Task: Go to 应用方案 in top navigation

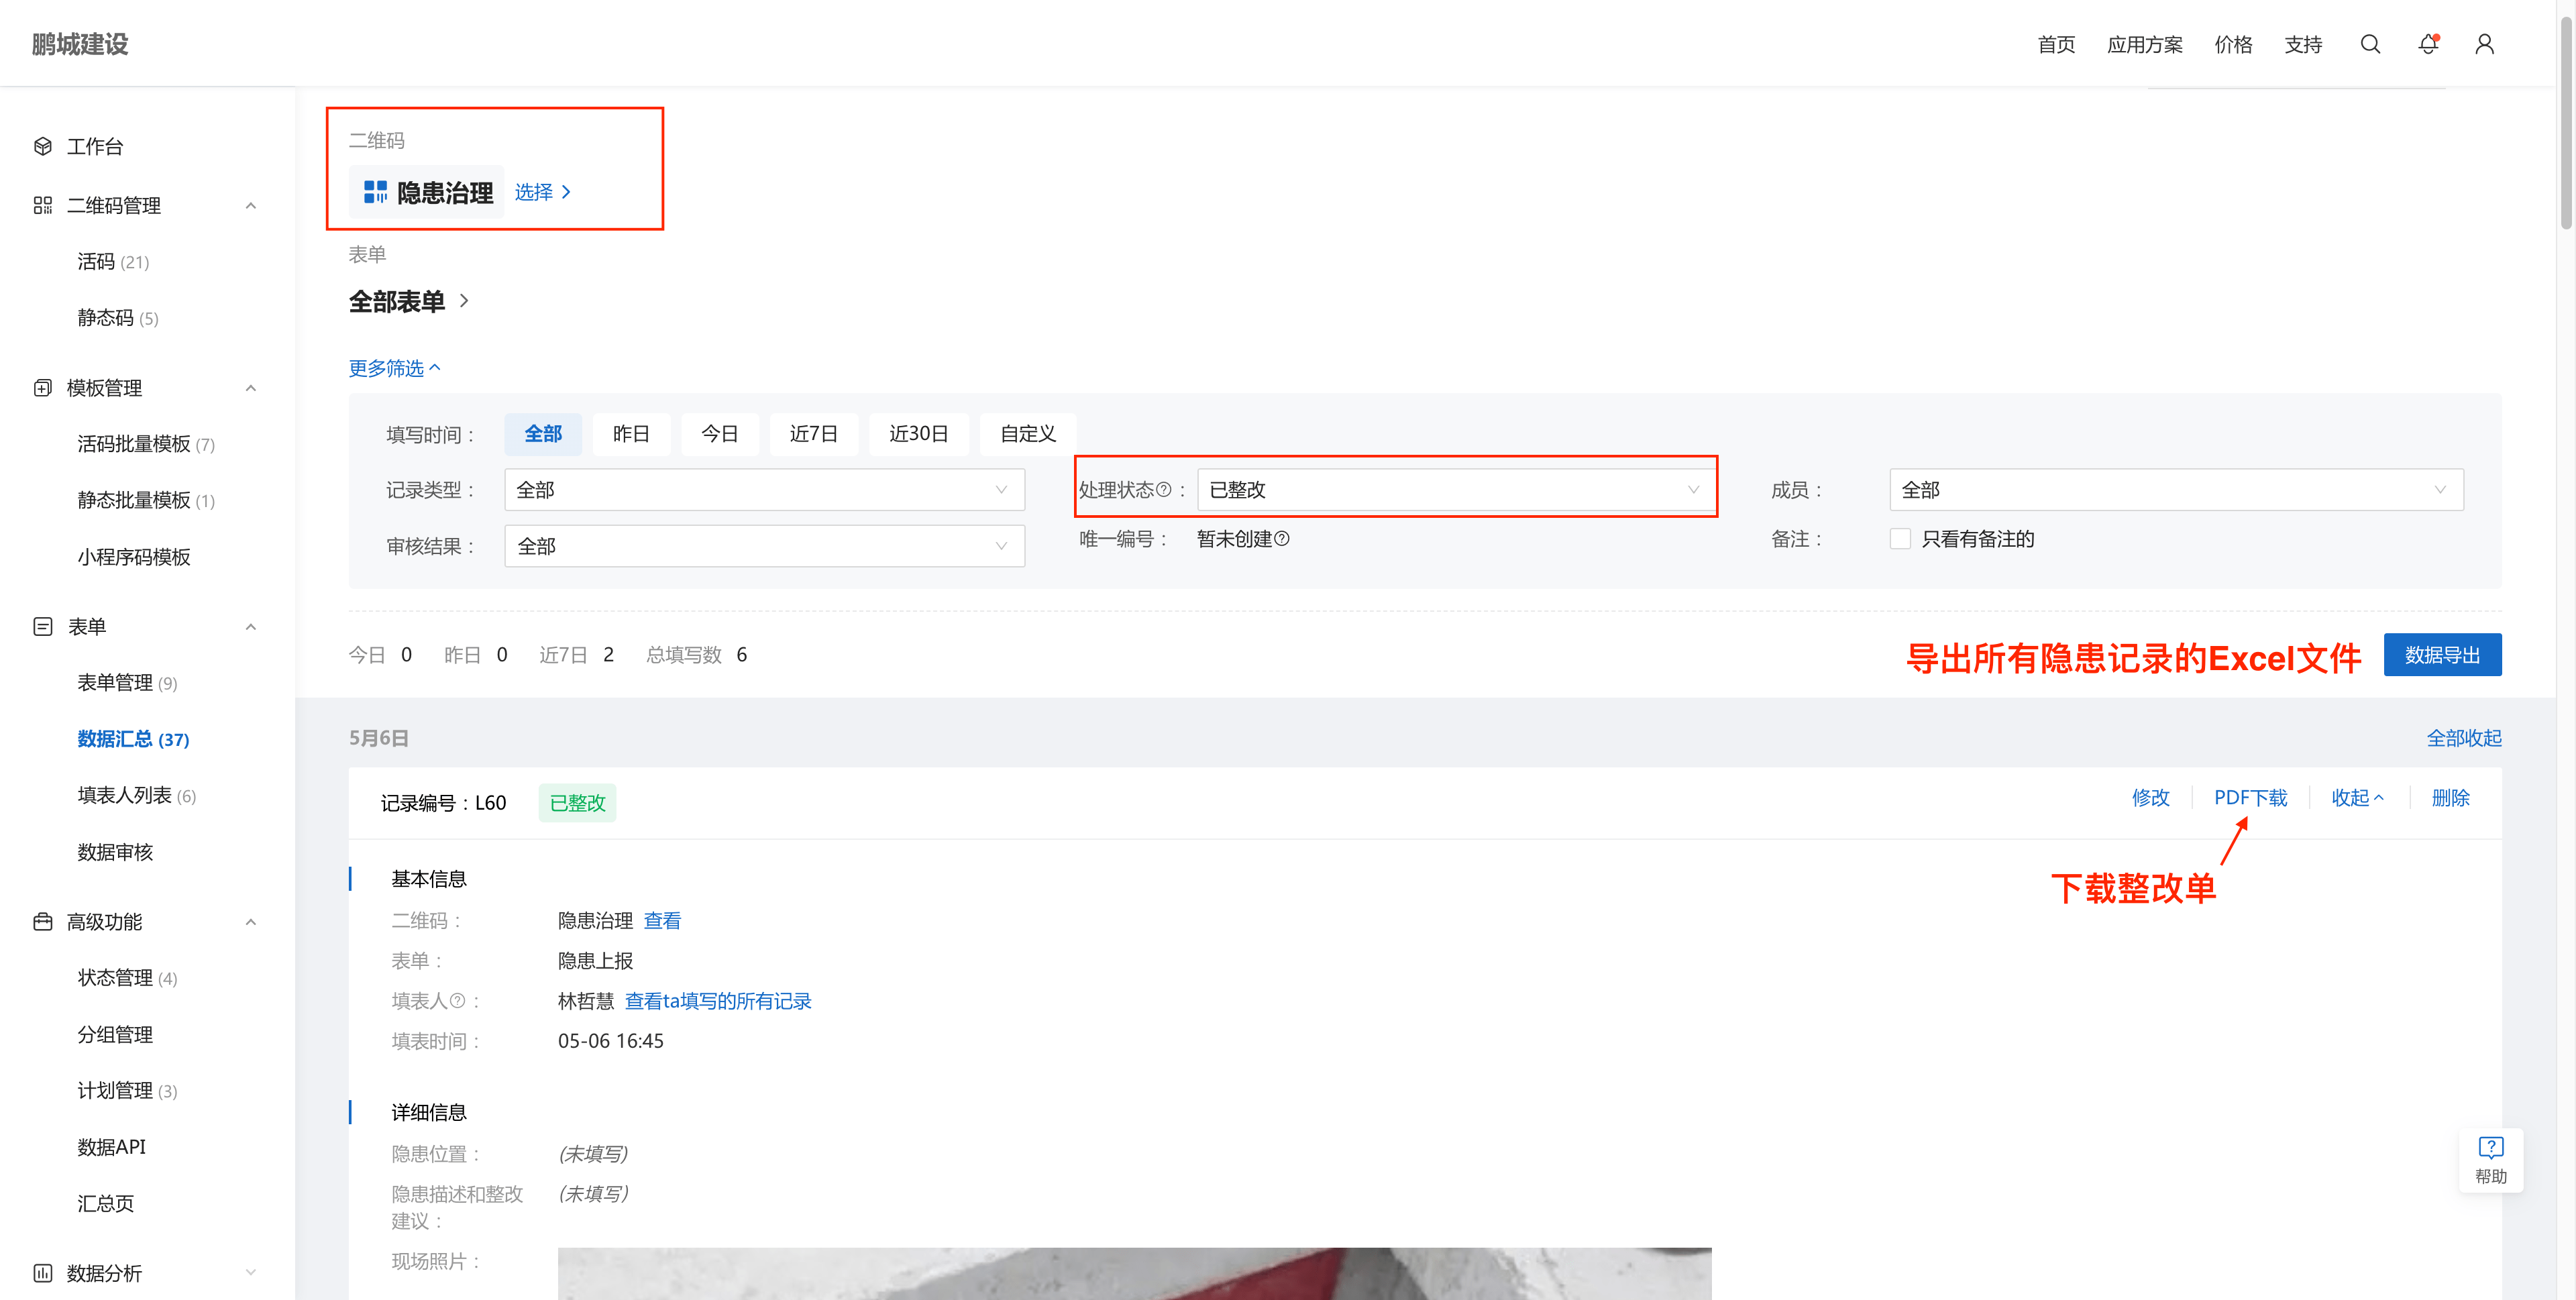Action: point(2144,44)
